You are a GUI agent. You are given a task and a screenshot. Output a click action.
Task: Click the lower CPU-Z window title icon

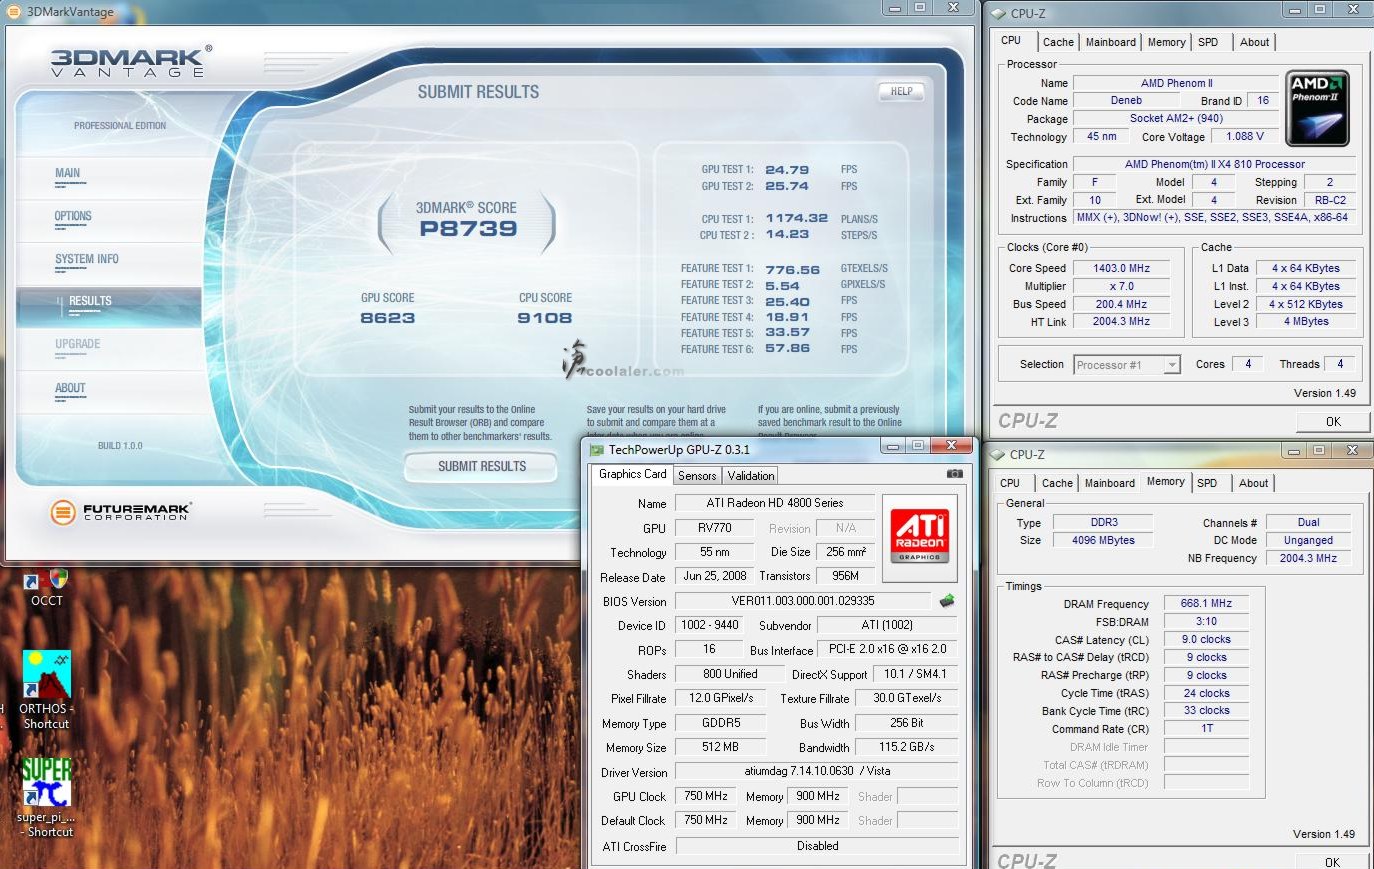tap(998, 454)
